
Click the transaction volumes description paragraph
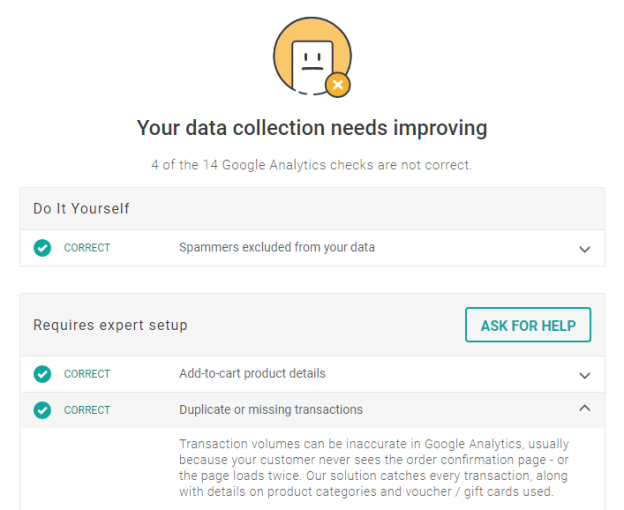coord(375,467)
